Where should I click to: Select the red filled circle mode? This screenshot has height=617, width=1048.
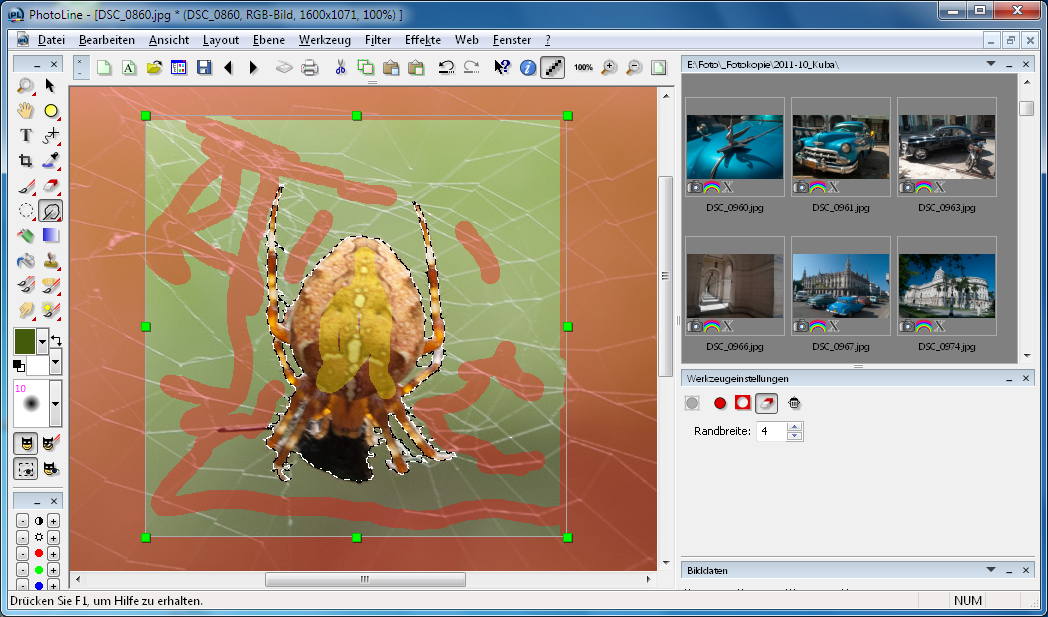719,403
